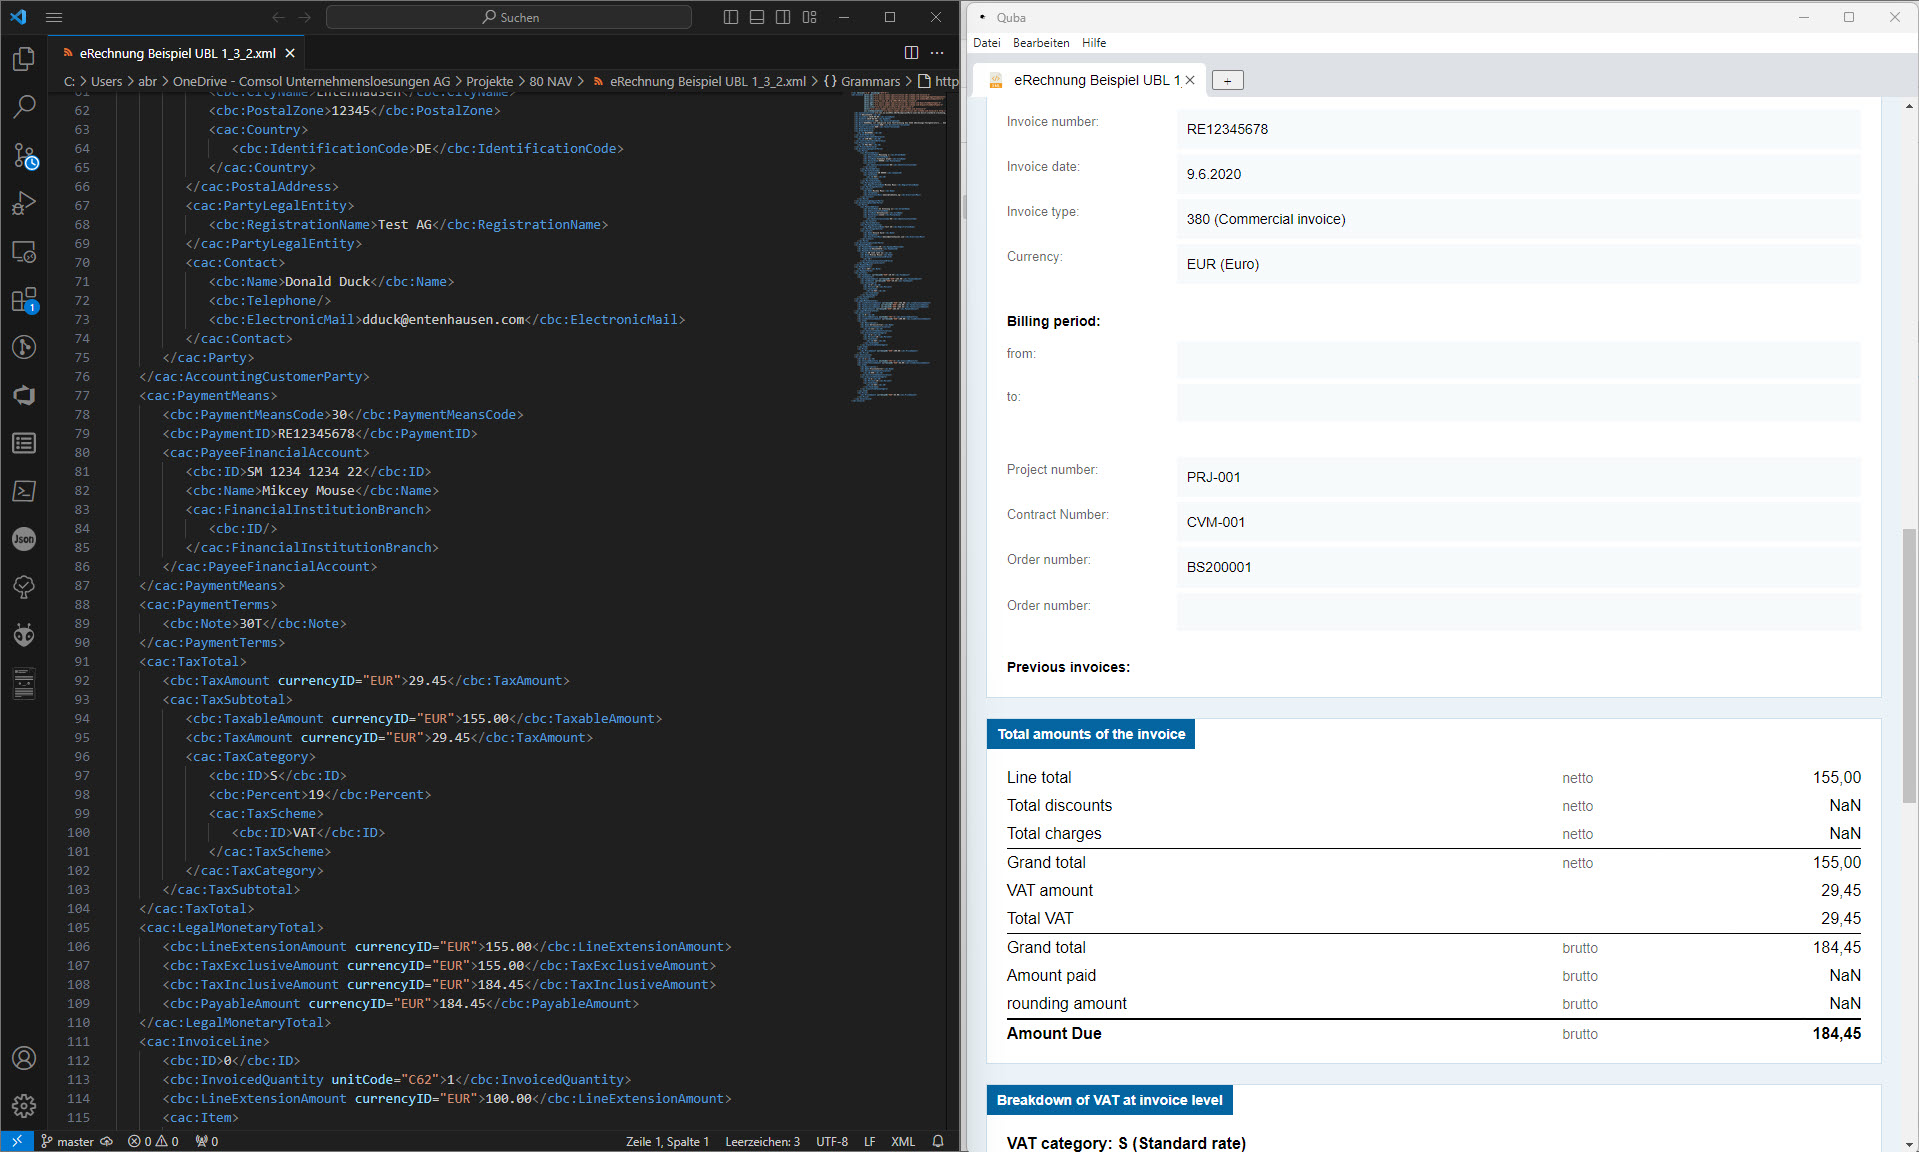Change language mode via XML status item
1919x1152 pixels.
pyautogui.click(x=903, y=1141)
